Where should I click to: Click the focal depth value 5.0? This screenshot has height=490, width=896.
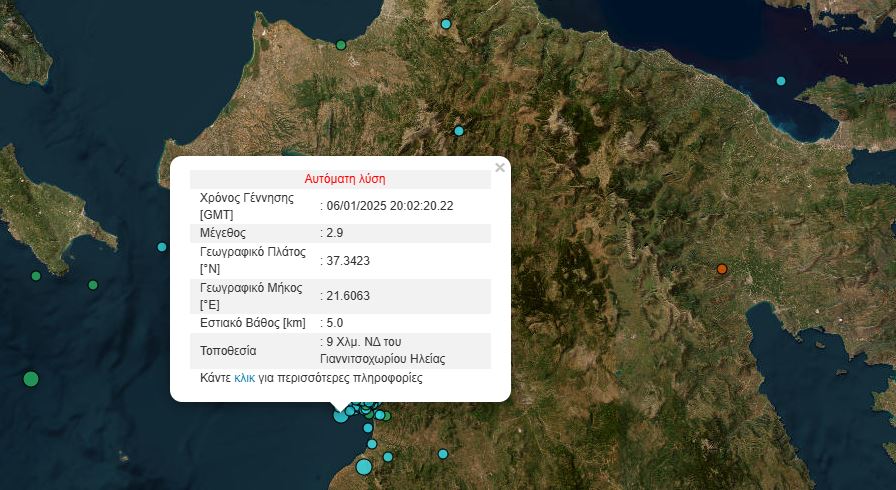coord(335,323)
